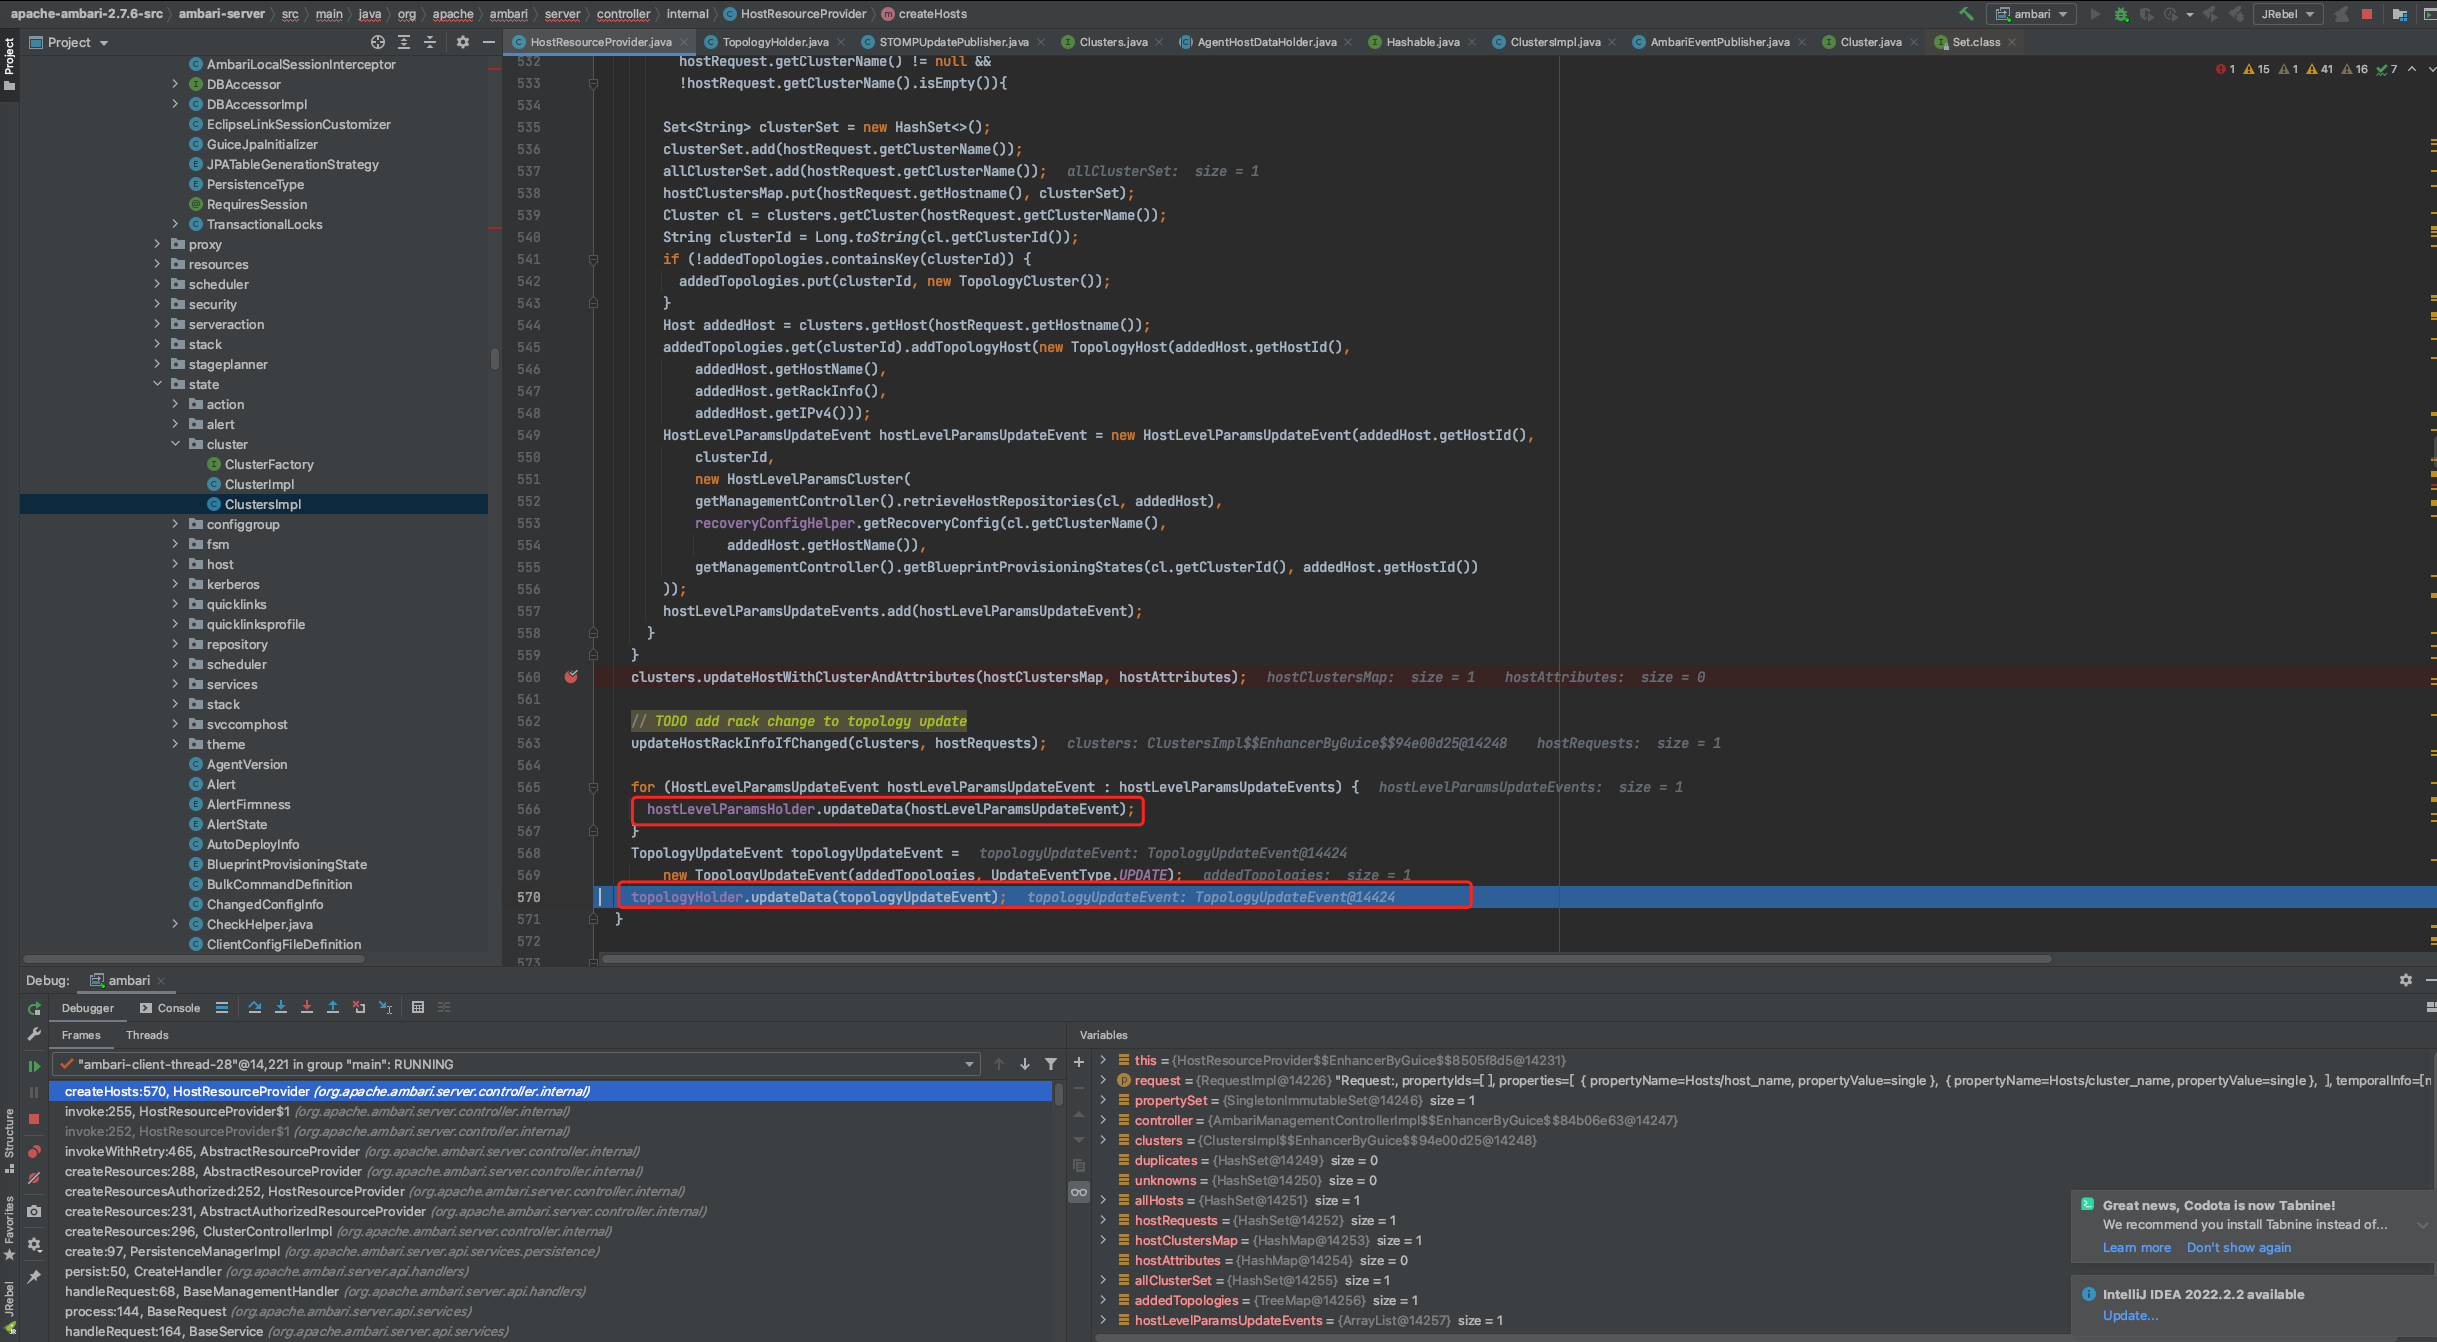The width and height of the screenshot is (2437, 1342).
Task: Start the green Debug bug icon
Action: pos(2120,14)
